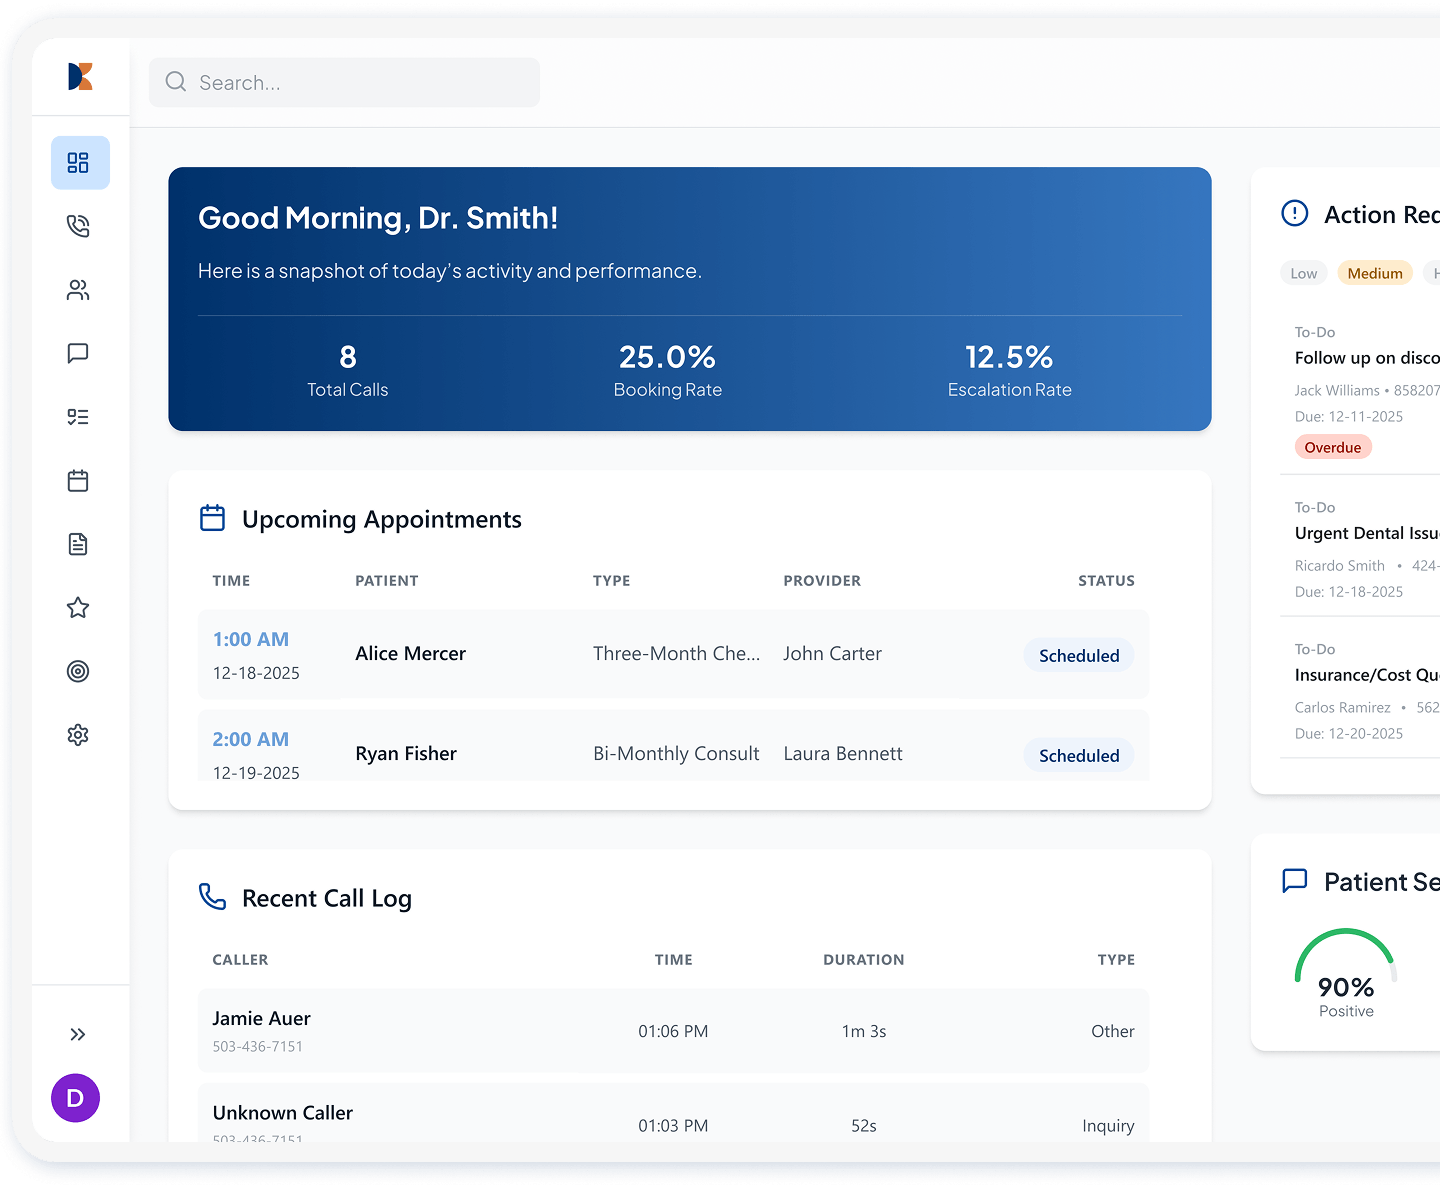Click the Search input field
This screenshot has height=1188, width=1440.
[344, 82]
